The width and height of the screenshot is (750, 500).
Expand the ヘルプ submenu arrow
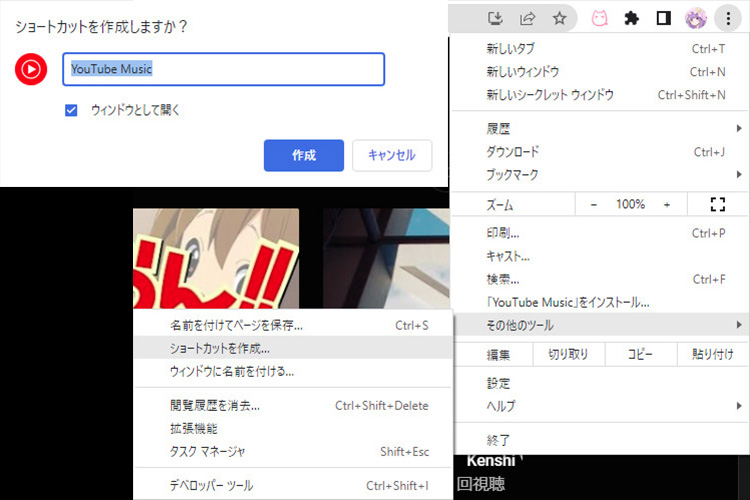pyautogui.click(x=739, y=406)
